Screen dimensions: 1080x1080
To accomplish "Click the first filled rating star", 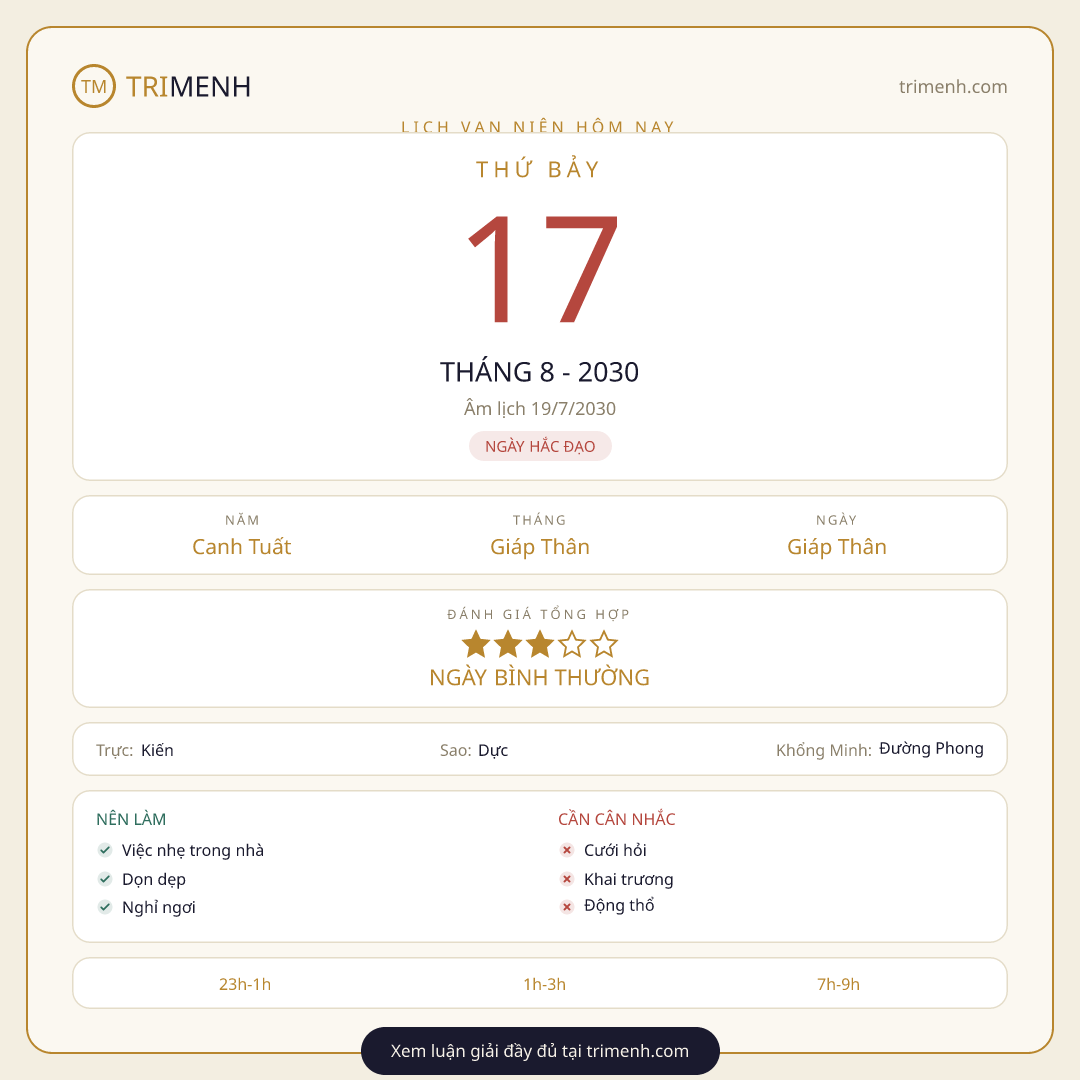I will pyautogui.click(x=476, y=645).
